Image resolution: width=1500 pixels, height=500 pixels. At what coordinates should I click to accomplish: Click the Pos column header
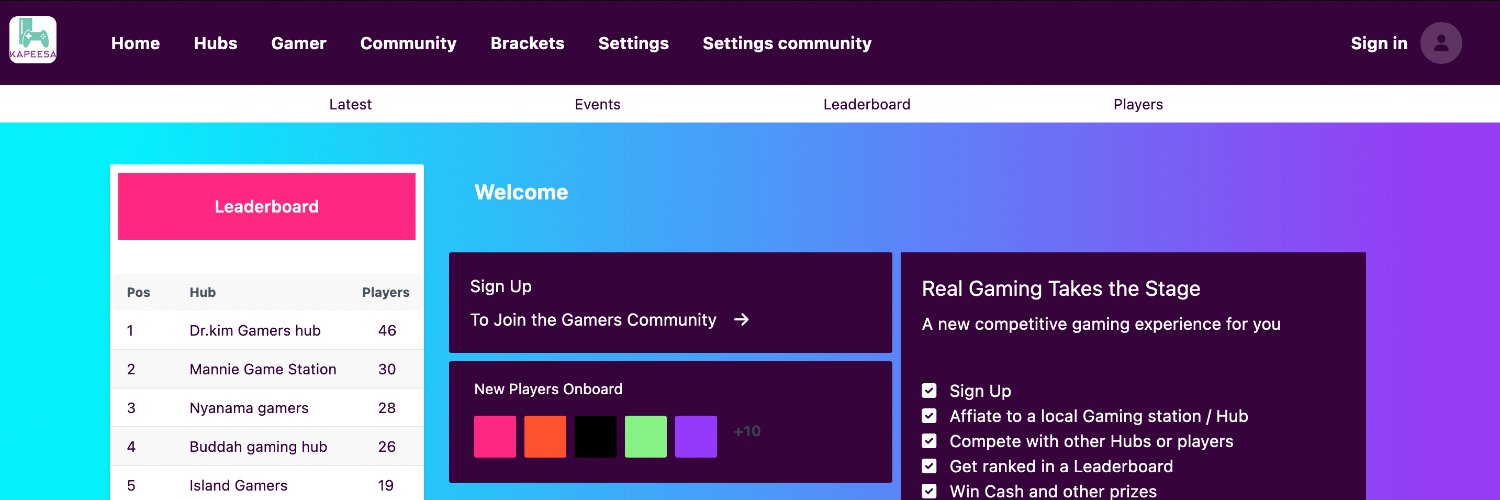pyautogui.click(x=138, y=292)
